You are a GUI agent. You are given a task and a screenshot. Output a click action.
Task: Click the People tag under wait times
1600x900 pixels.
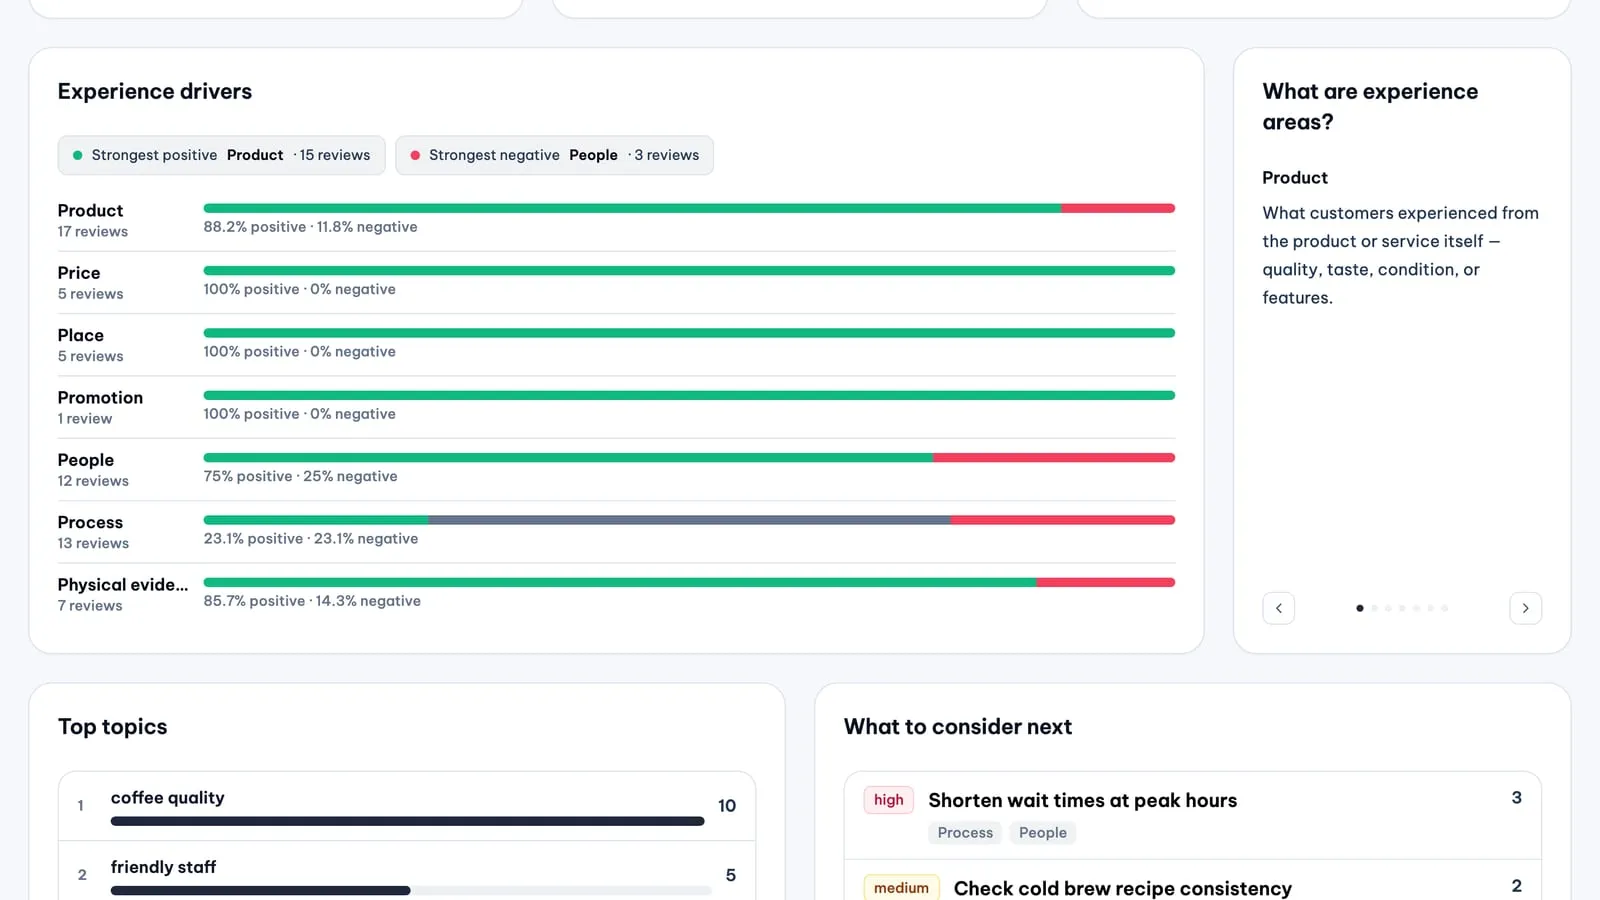tap(1042, 833)
